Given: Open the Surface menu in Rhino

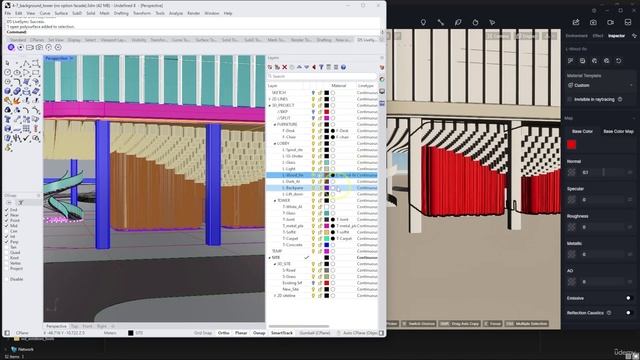Looking at the screenshot, I should coord(61,13).
